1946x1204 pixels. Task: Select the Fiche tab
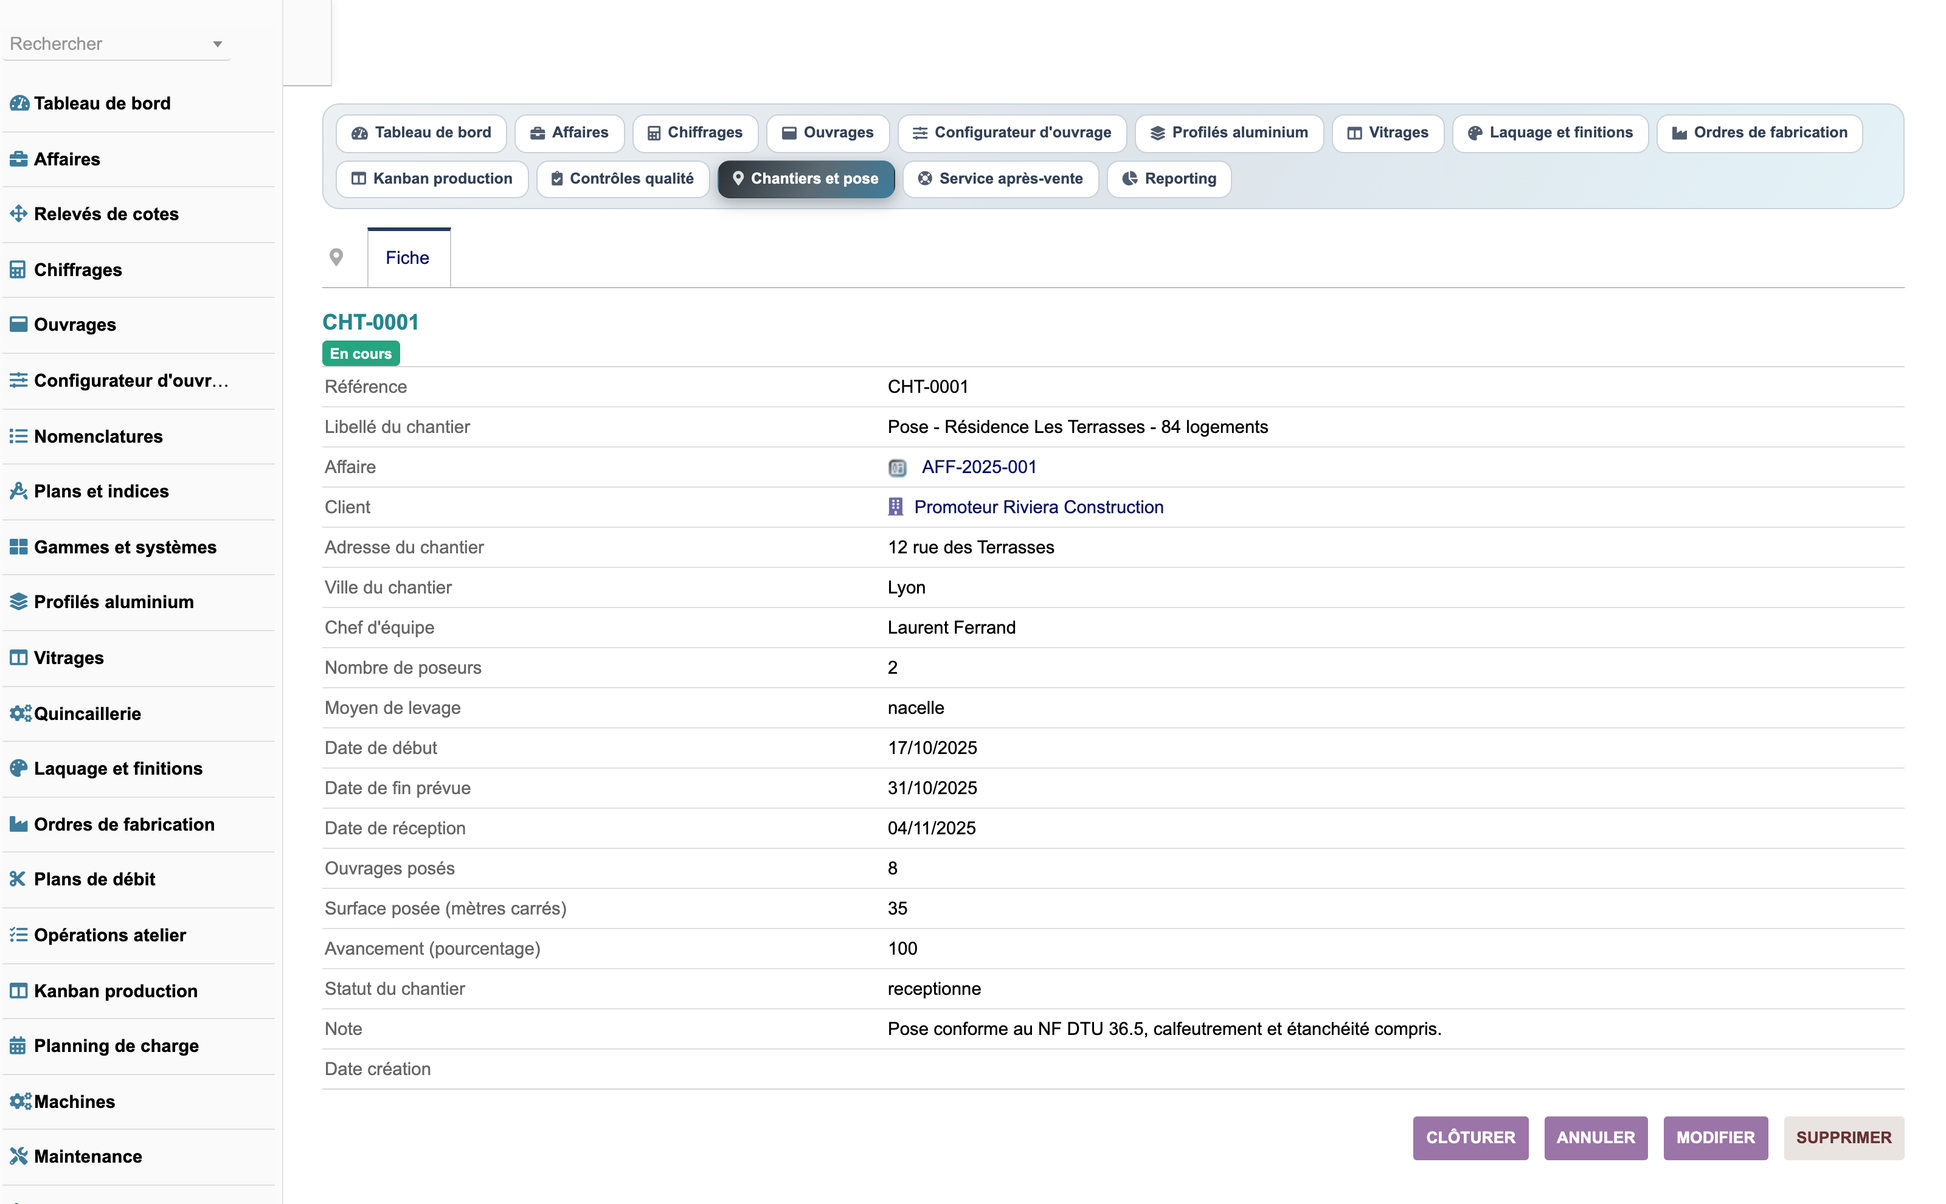[408, 258]
